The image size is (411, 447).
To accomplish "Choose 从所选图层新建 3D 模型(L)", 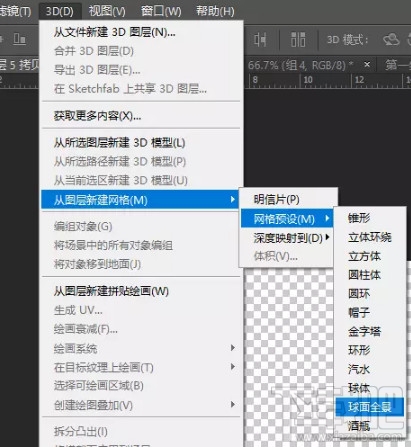I will point(141,143).
